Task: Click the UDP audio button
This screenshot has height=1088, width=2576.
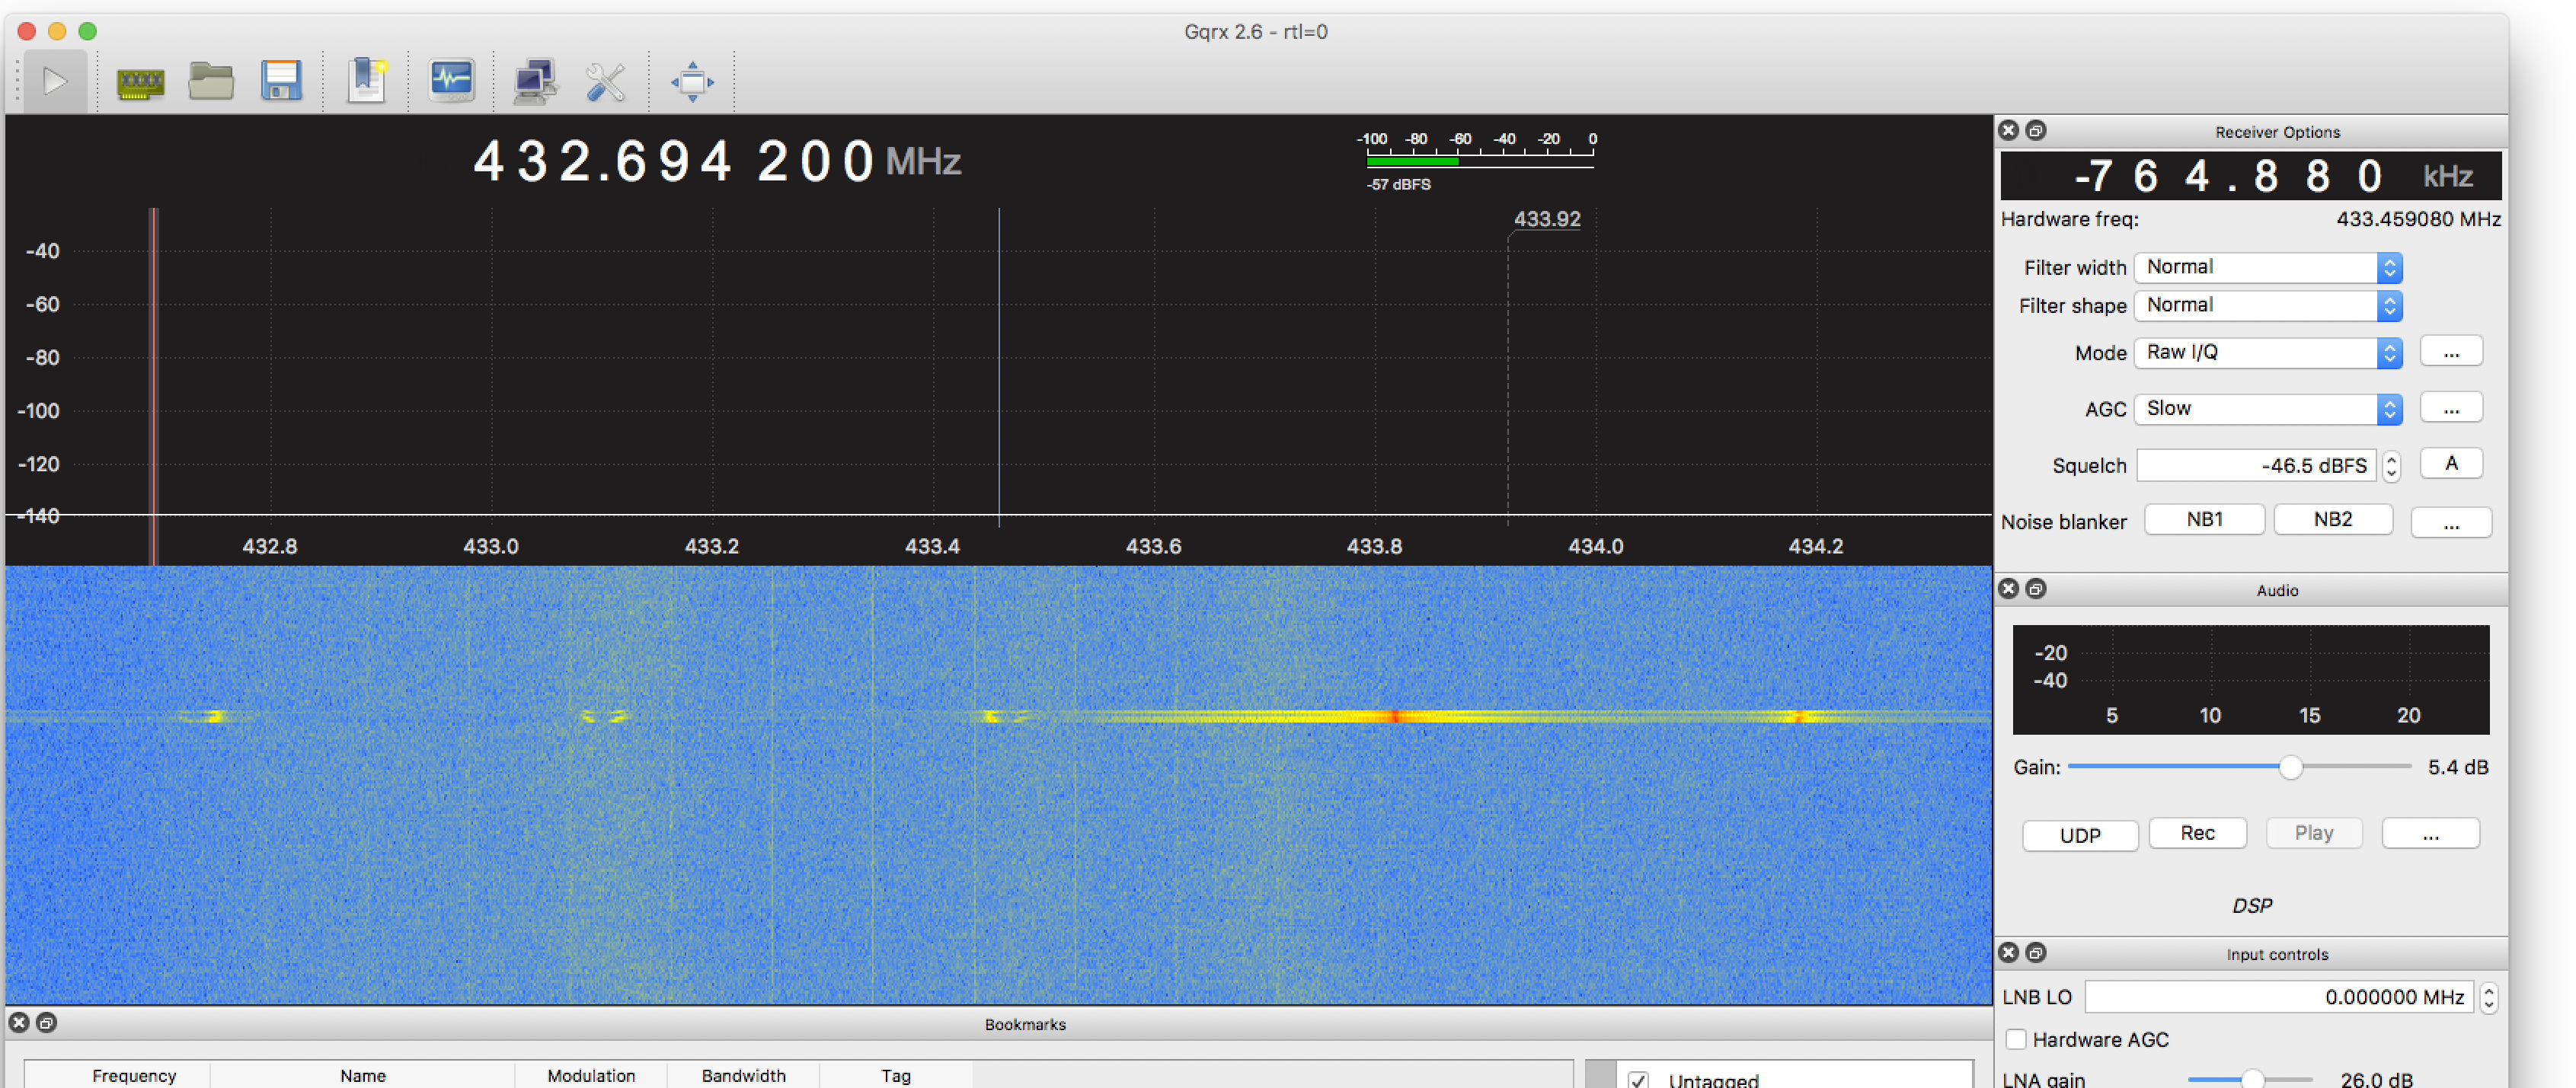Action: 2080,834
